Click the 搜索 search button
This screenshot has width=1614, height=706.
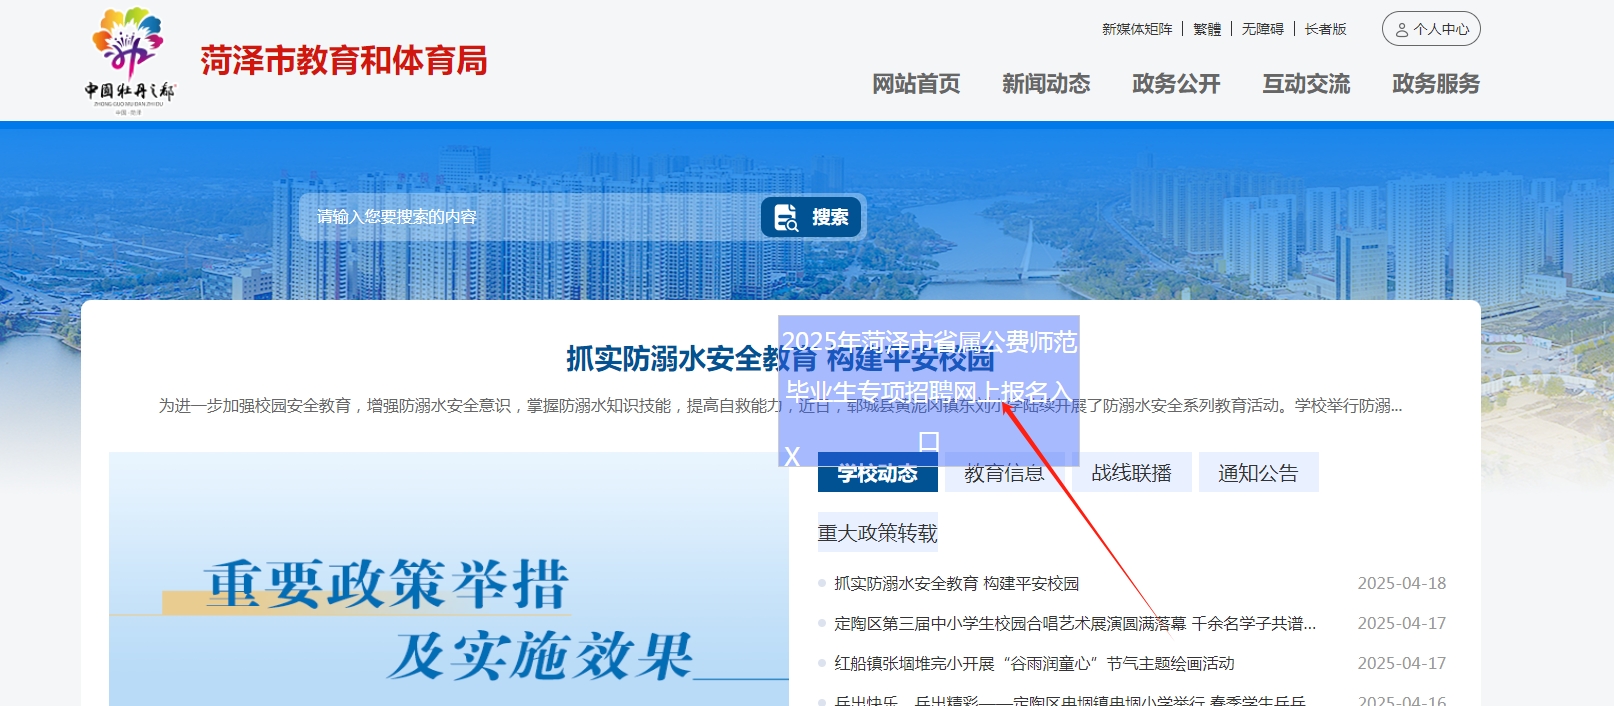[x=812, y=217]
